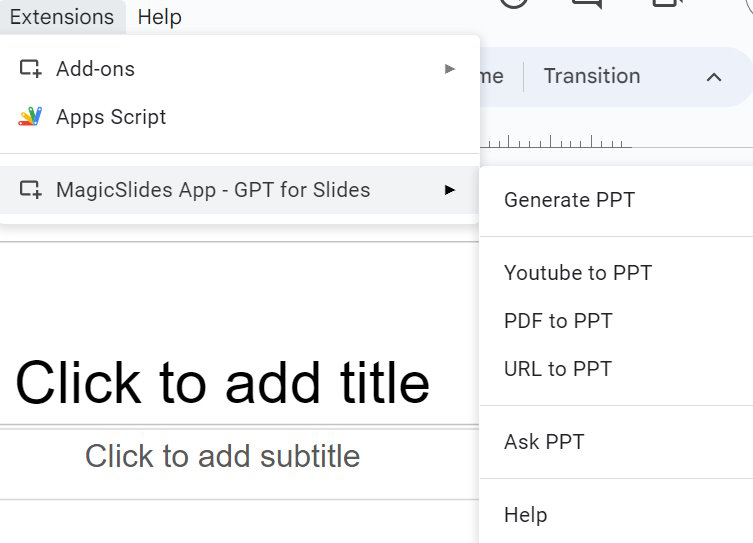Click the subtitle placeholder text
The image size is (753, 543).
(222, 456)
